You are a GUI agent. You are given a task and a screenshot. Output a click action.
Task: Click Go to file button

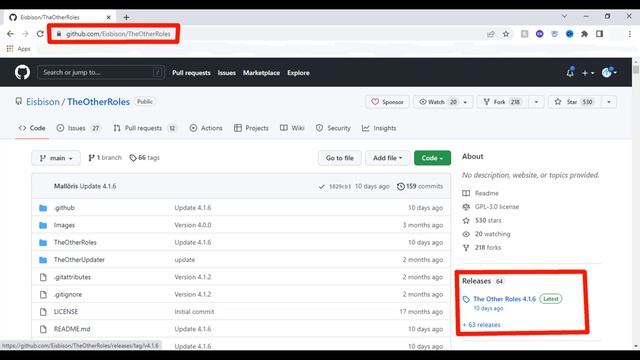pyautogui.click(x=340, y=158)
